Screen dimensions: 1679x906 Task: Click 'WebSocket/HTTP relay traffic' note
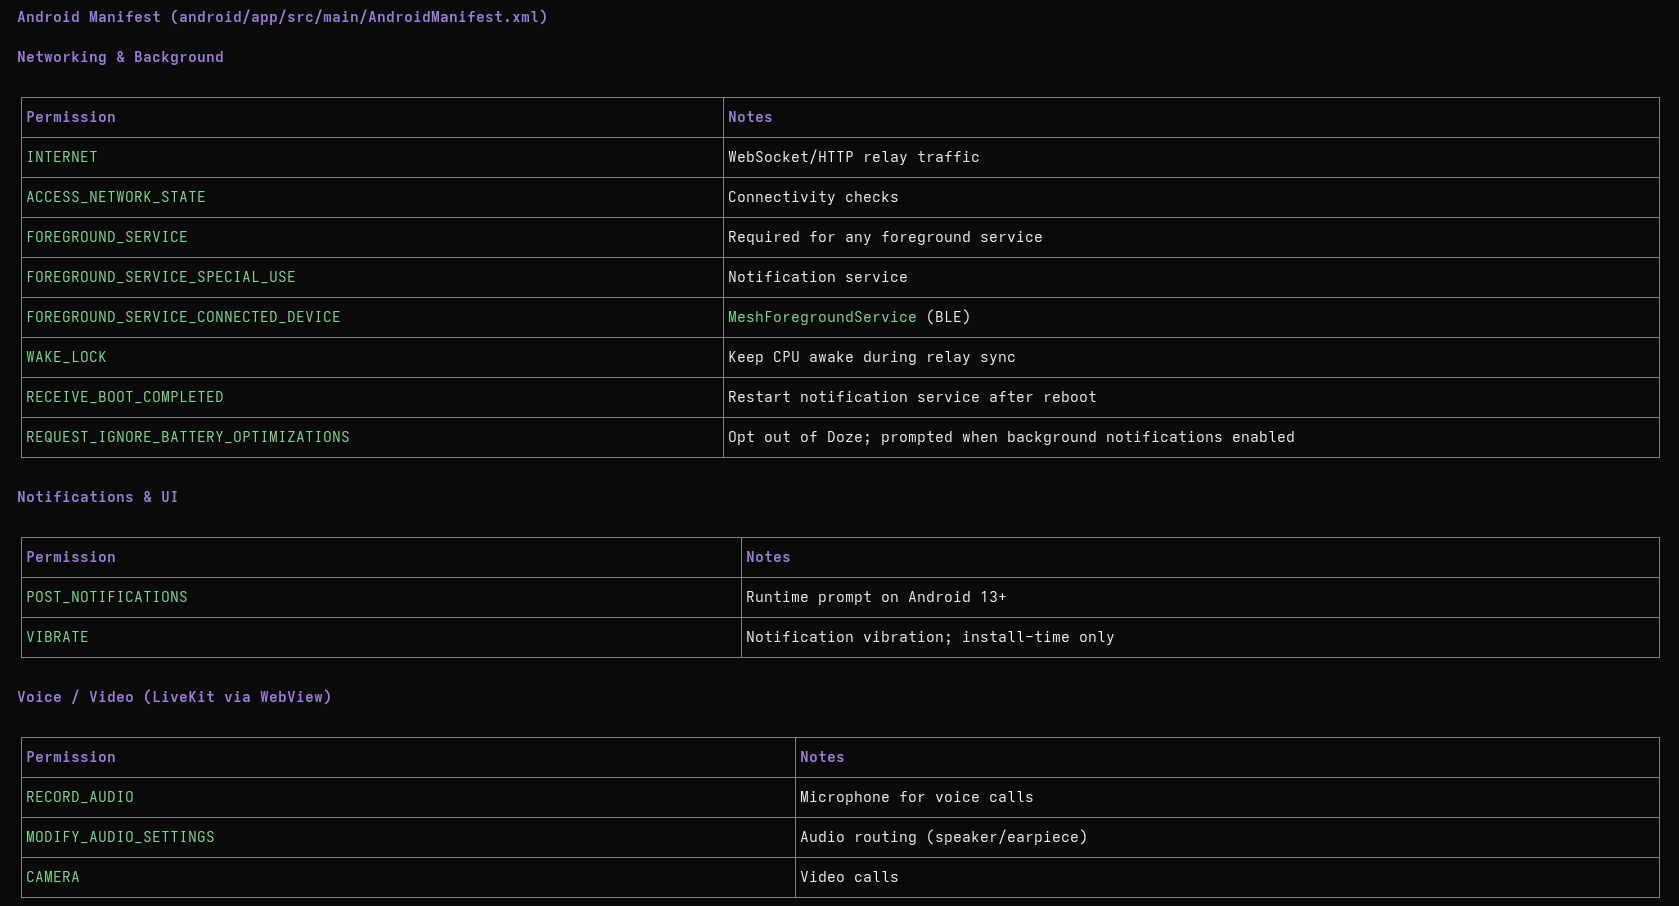tap(854, 157)
